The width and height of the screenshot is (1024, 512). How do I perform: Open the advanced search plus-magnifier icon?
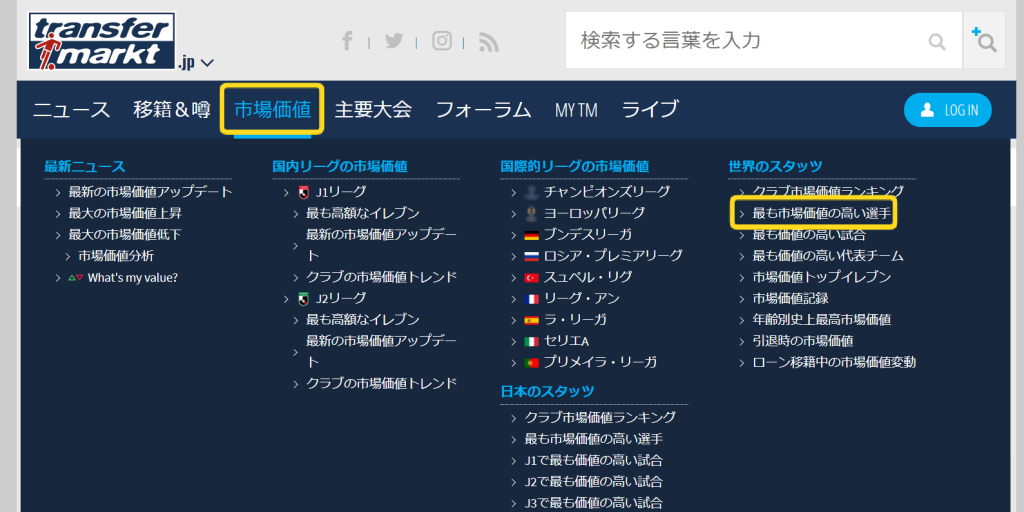pos(984,40)
